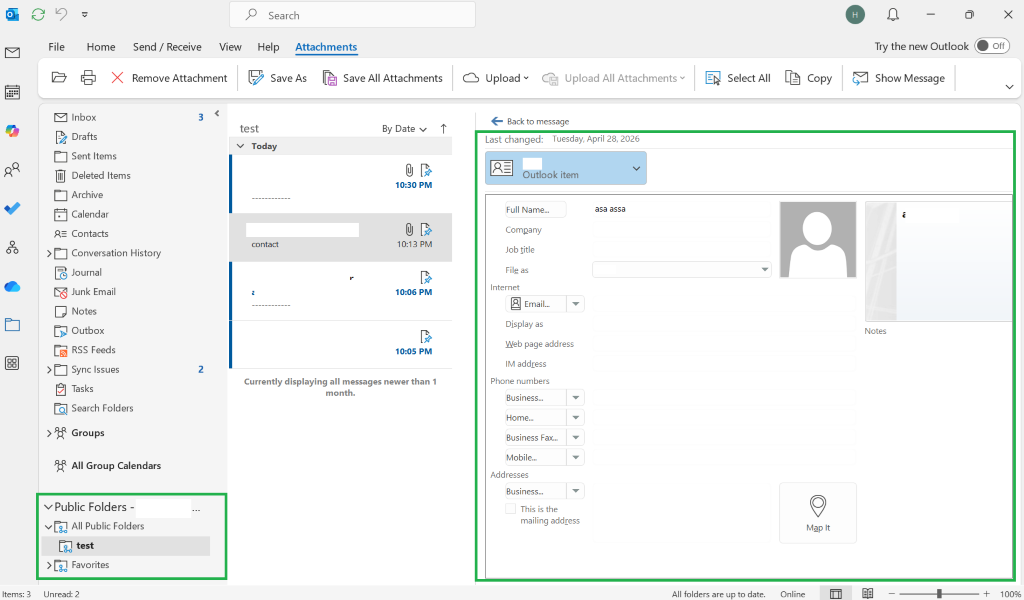Open the account profile avatar H

tap(855, 14)
